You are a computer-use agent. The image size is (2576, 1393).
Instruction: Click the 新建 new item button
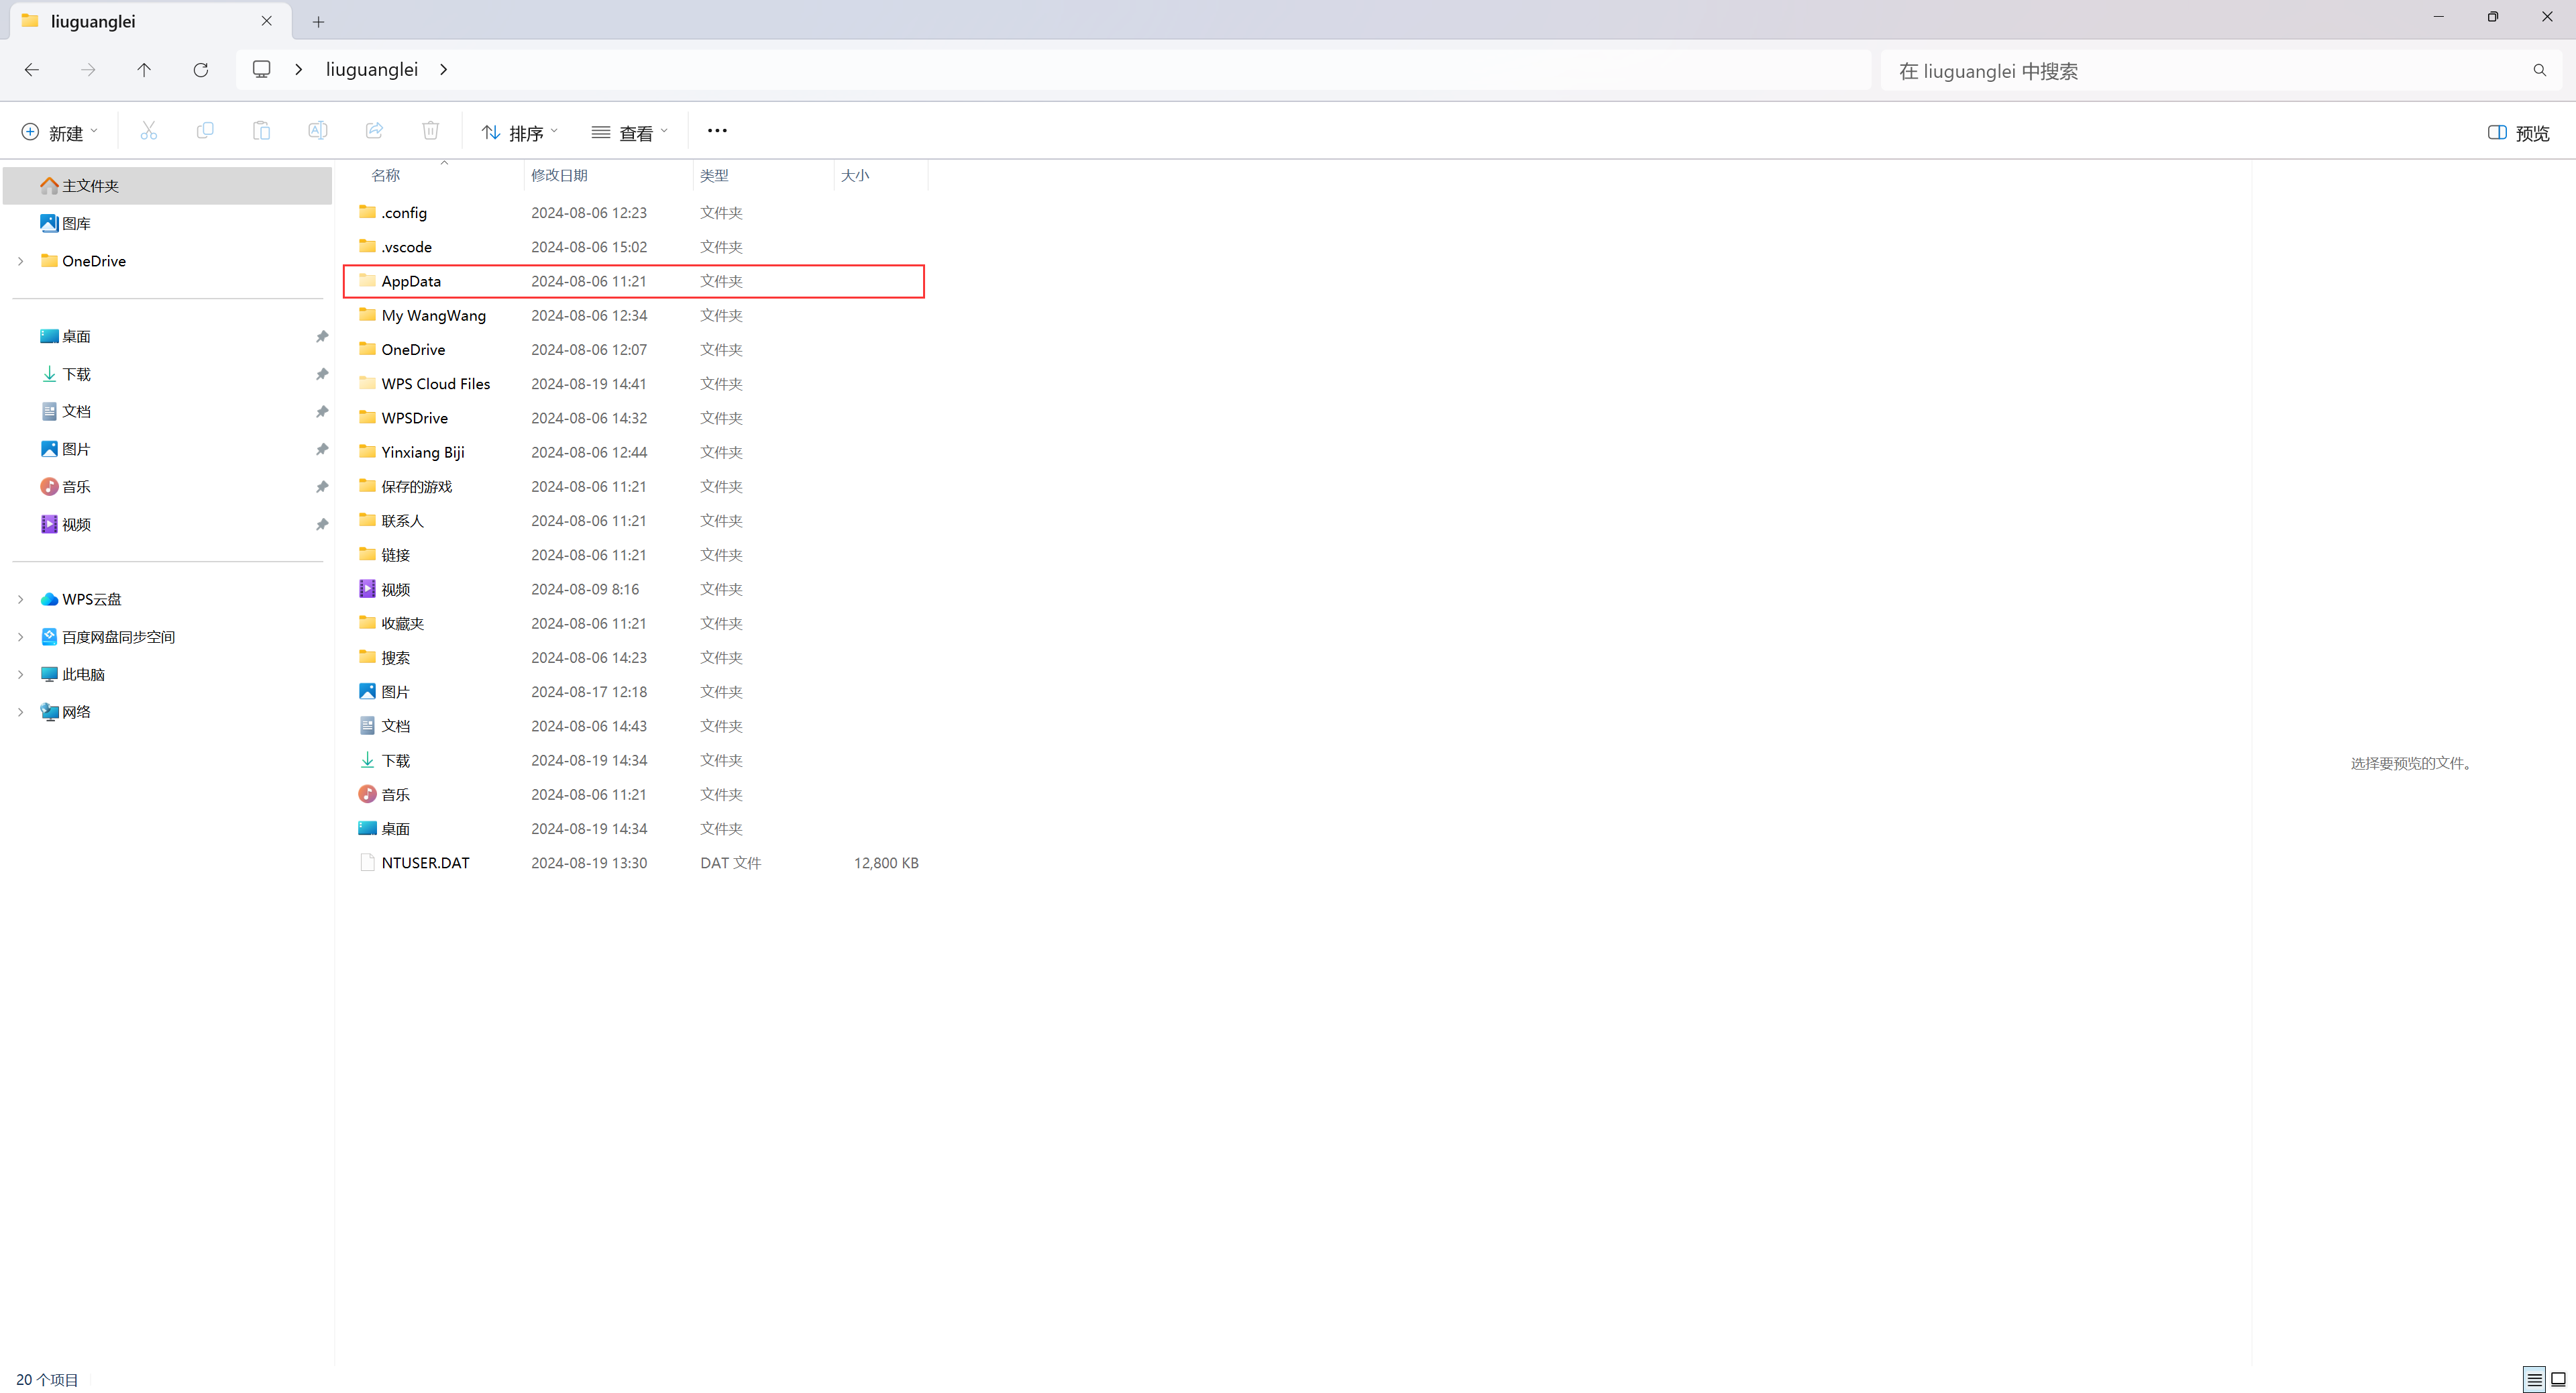point(60,133)
